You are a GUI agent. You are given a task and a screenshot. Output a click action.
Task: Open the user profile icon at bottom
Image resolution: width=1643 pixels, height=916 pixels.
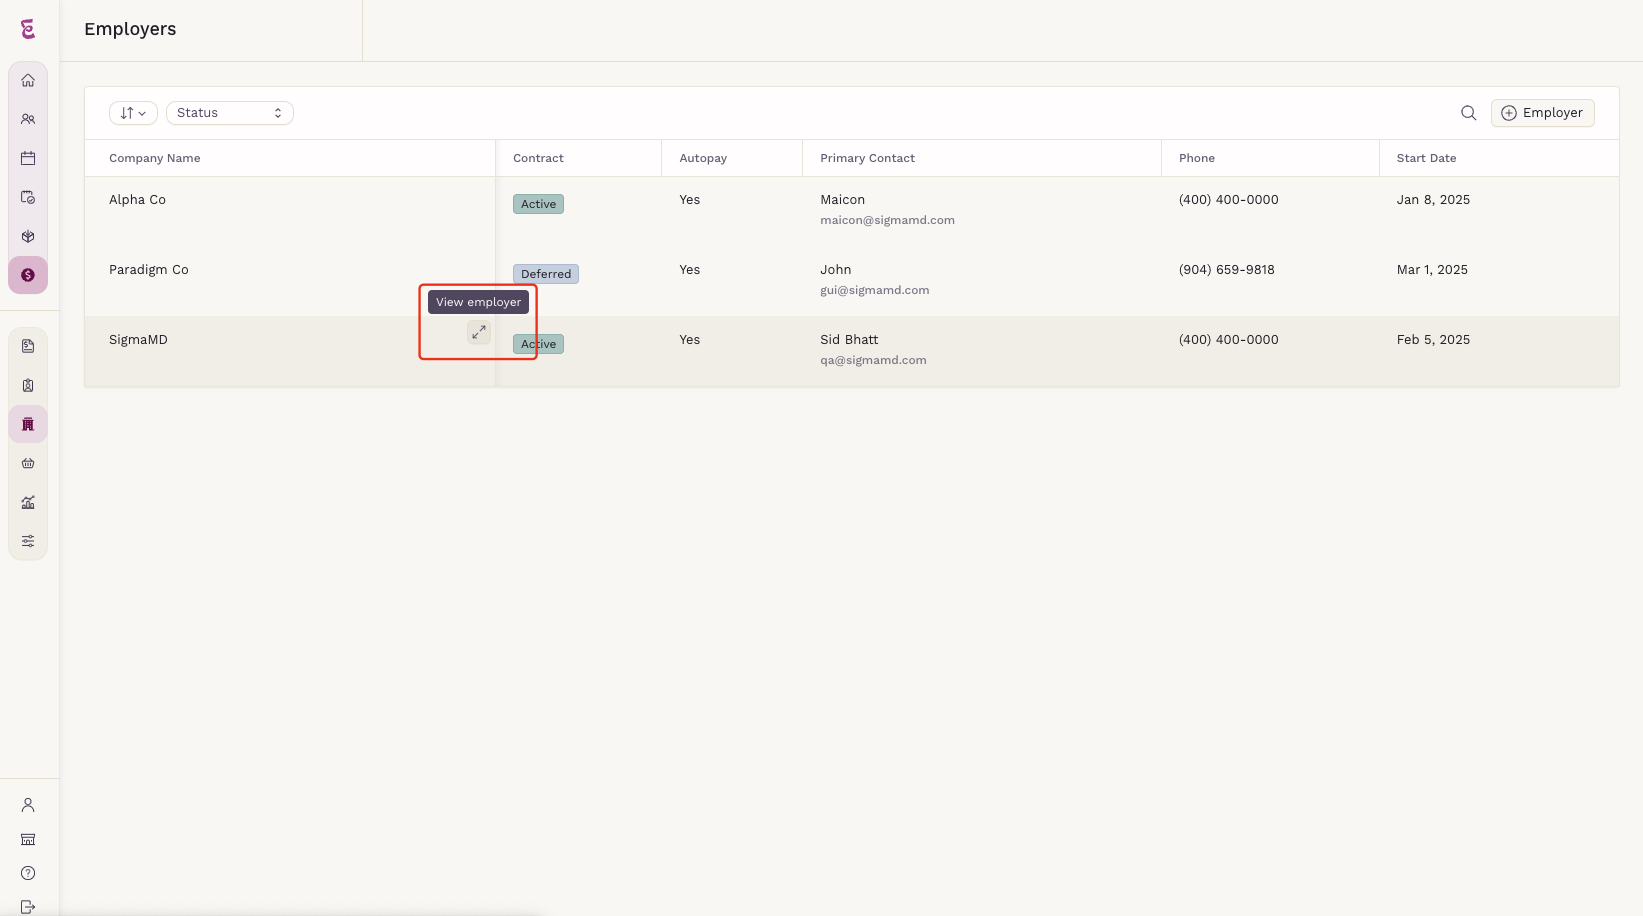(28, 805)
